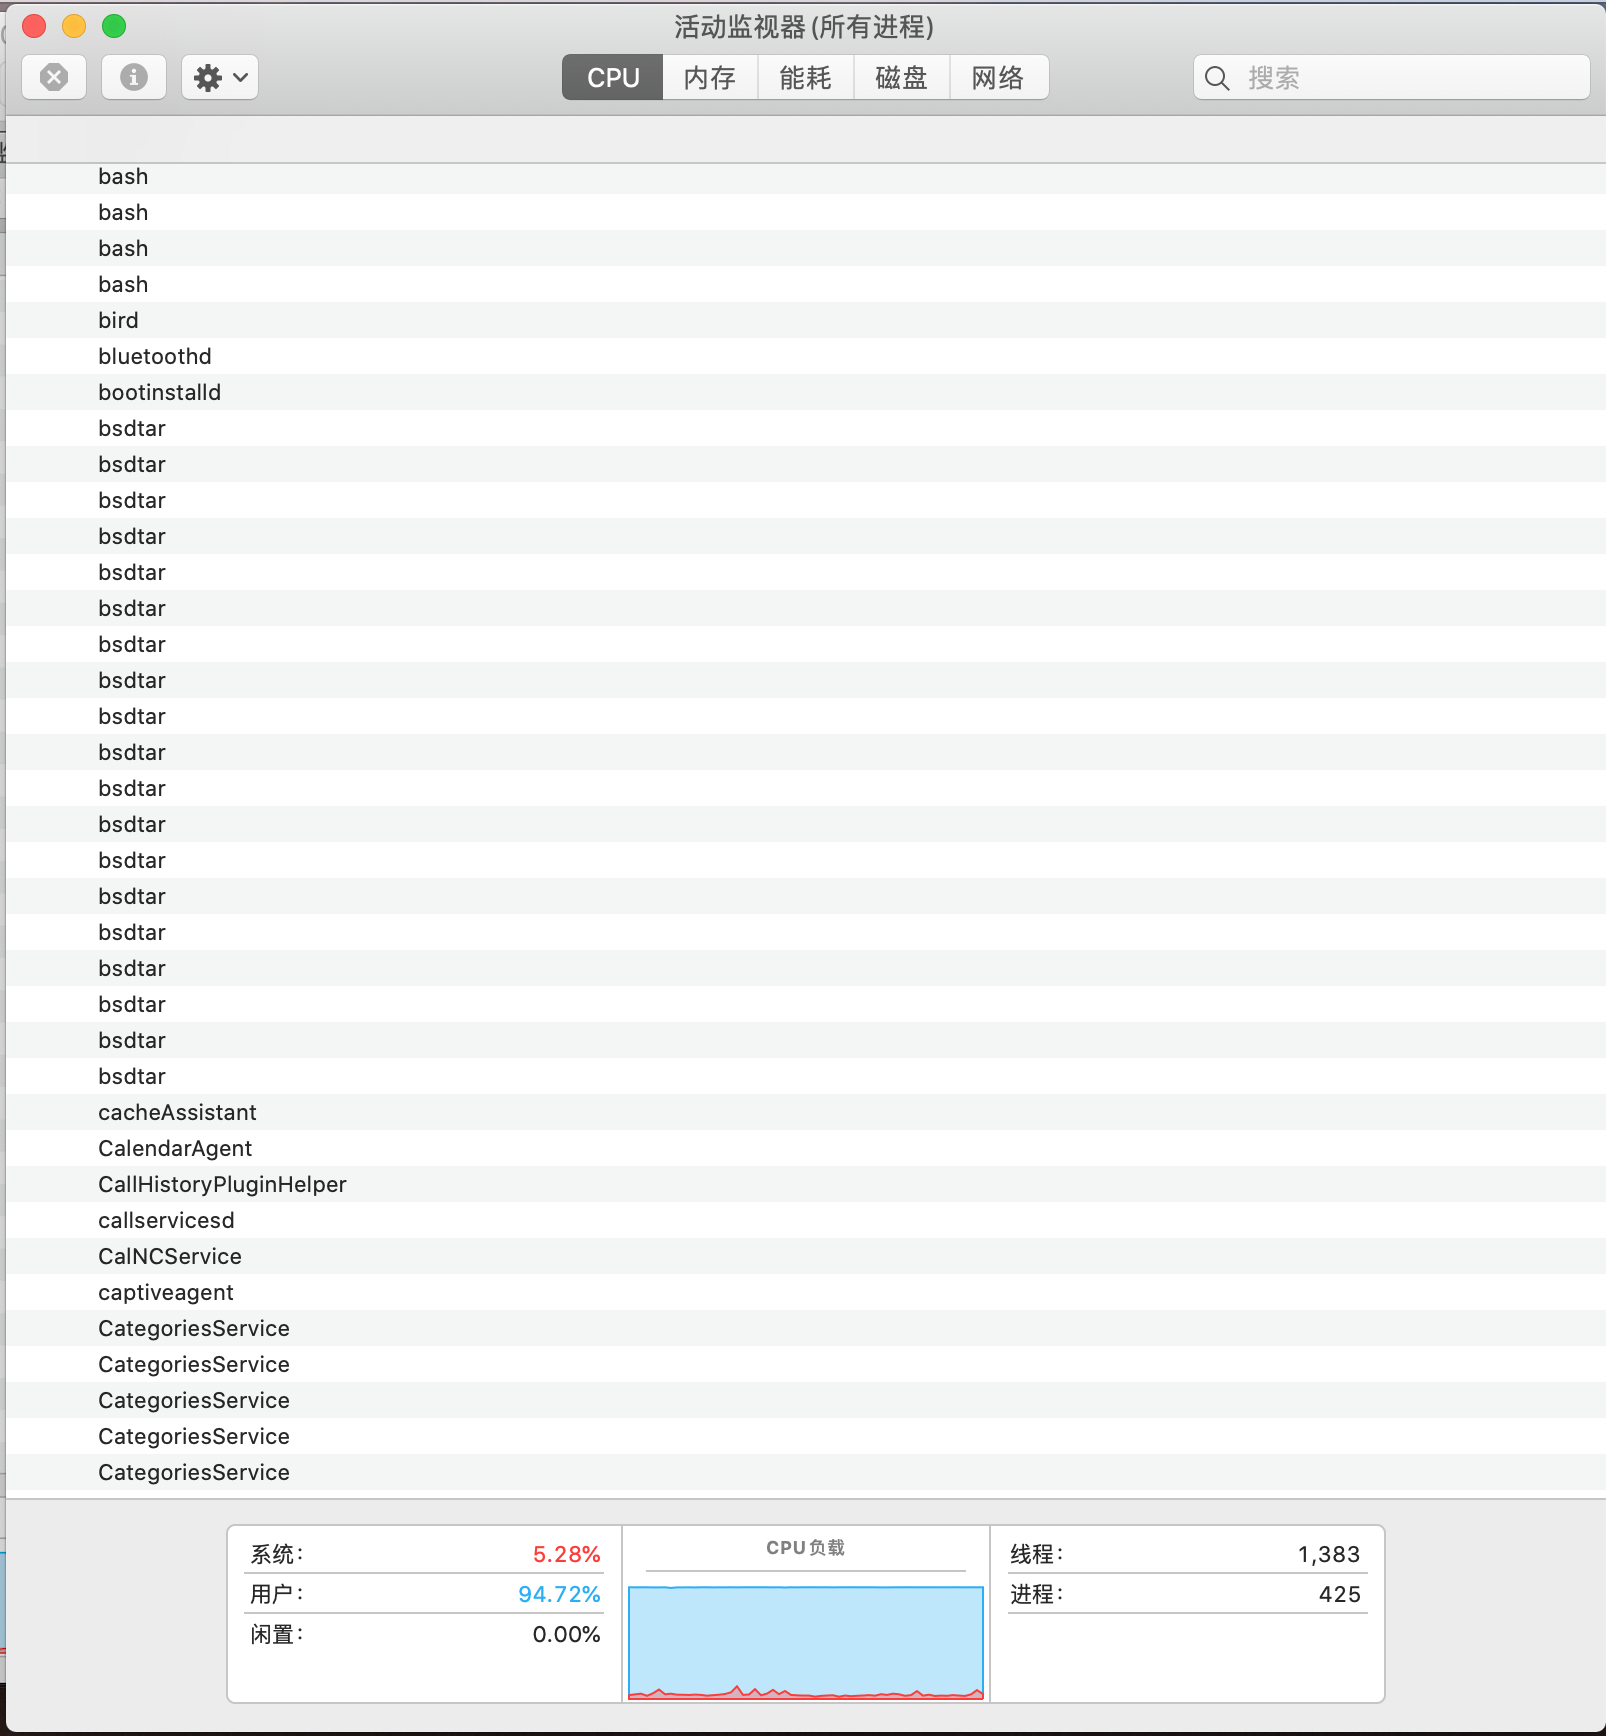Click the magnifying glass search icon

[x=1217, y=78]
